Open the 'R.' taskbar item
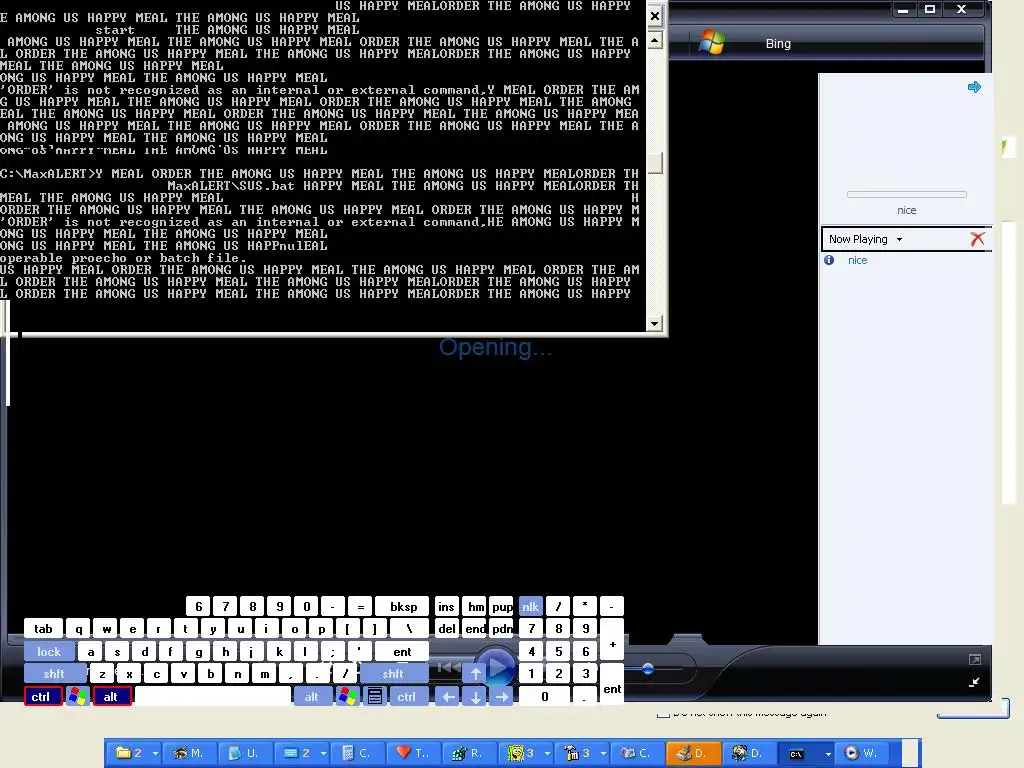Viewport: 1024px width, 768px height. 468,753
